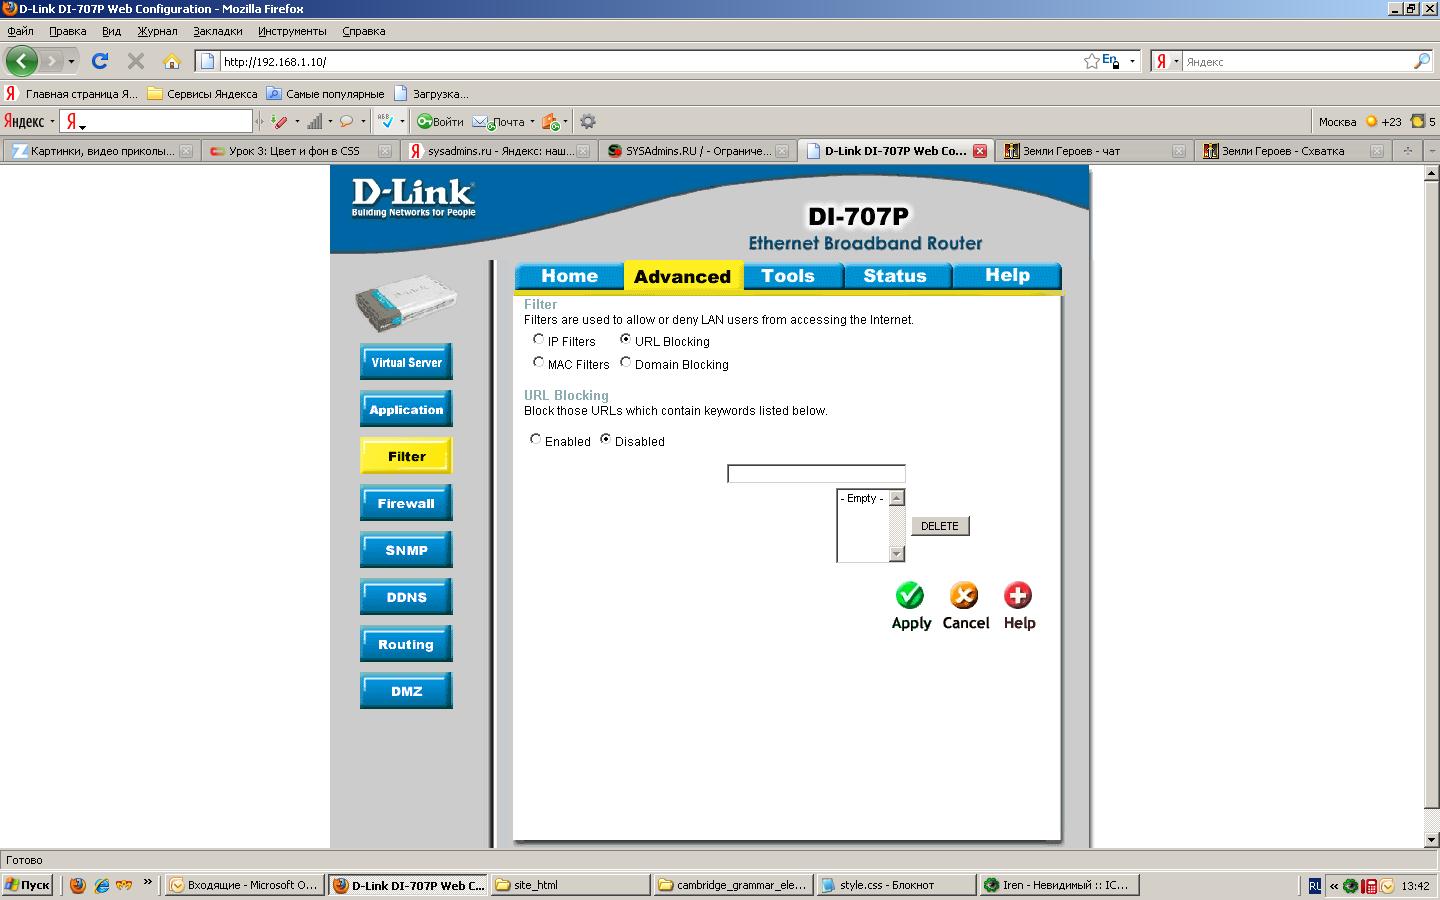
Task: Click the search magnifier in Yandex search box
Action: click(1421, 61)
